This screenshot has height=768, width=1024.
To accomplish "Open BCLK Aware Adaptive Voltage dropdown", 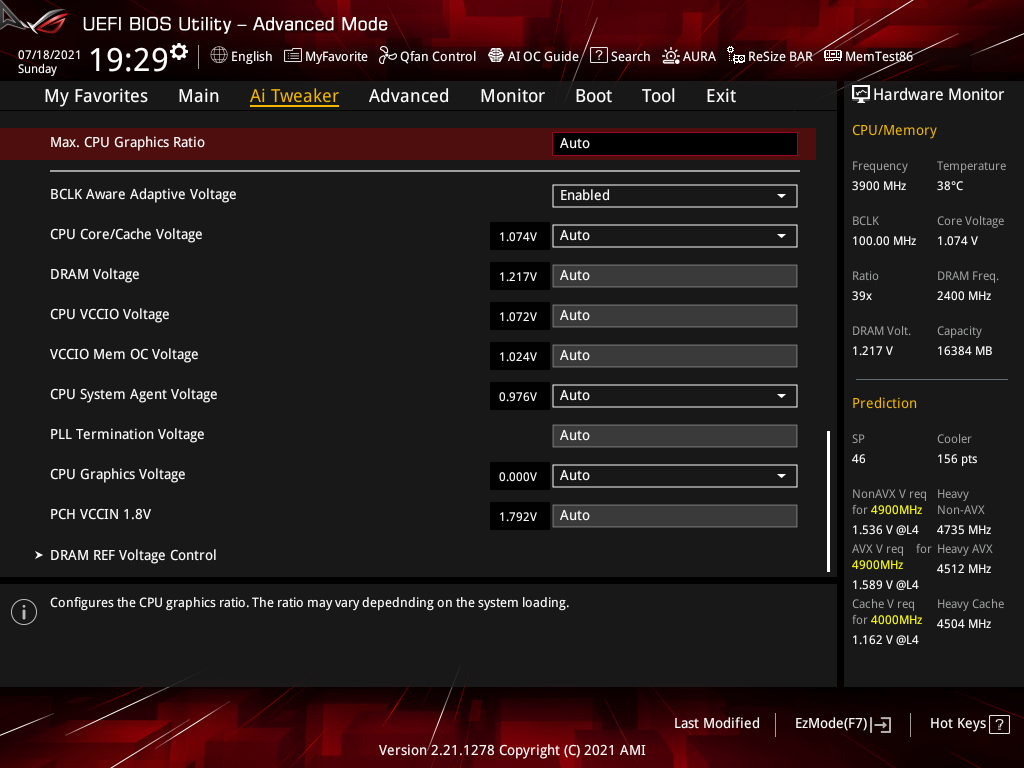I will pos(782,195).
